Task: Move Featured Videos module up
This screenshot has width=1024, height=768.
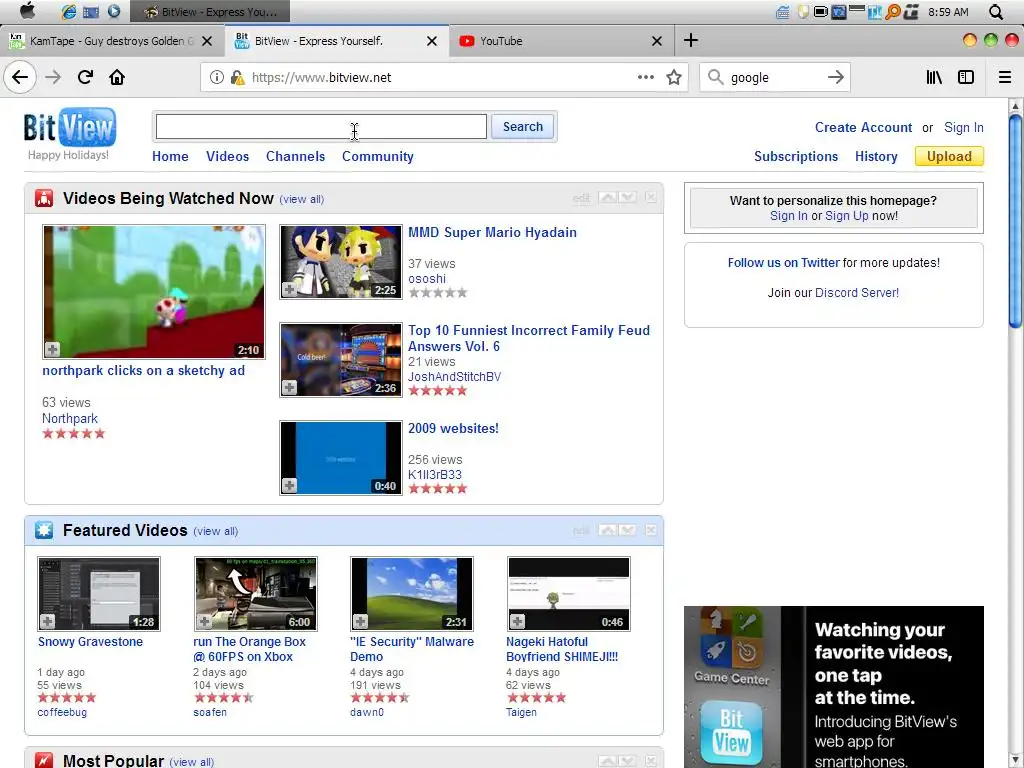Action: click(x=608, y=530)
